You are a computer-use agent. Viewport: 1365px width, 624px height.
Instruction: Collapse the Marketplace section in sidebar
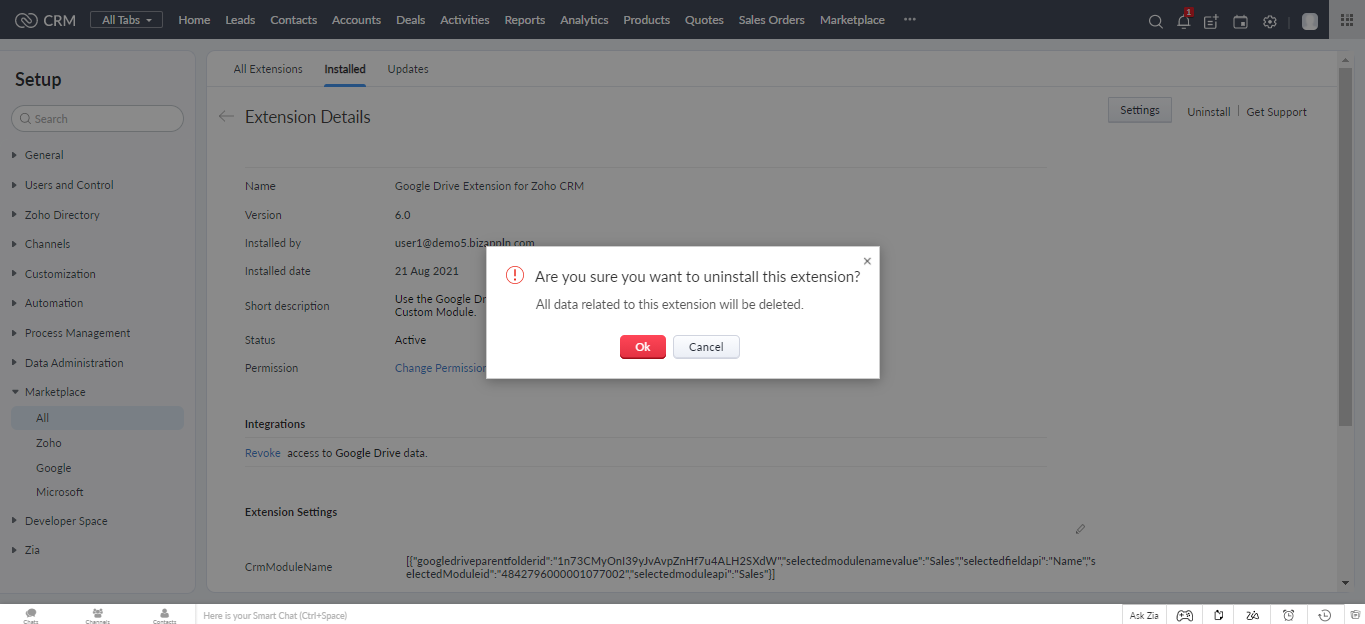pos(55,392)
